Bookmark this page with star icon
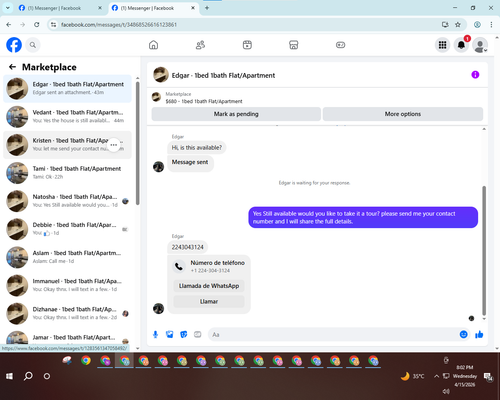This screenshot has width=500, height=400. coord(458,24)
